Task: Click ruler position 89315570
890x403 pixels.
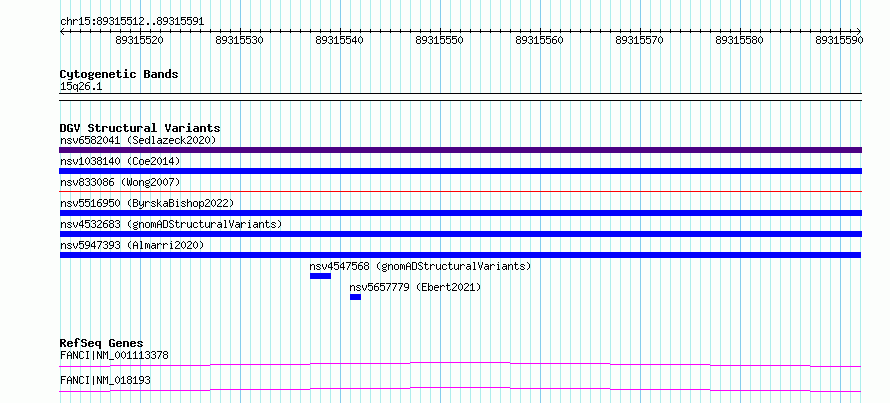Action: pyautogui.click(x=639, y=40)
